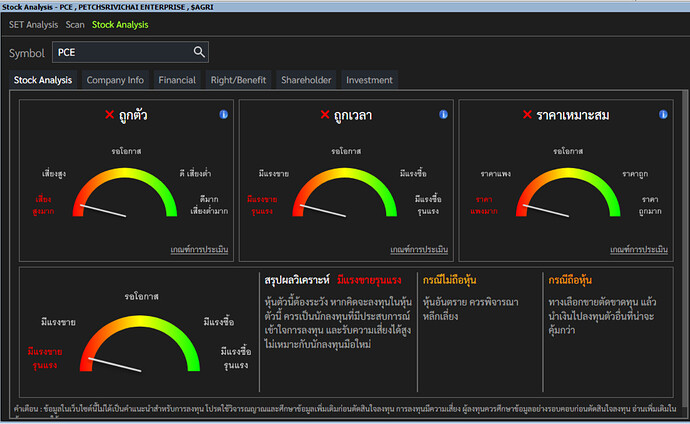Open info icon on ถูกเวลา panel
The height and width of the screenshot is (424, 690).
443,114
